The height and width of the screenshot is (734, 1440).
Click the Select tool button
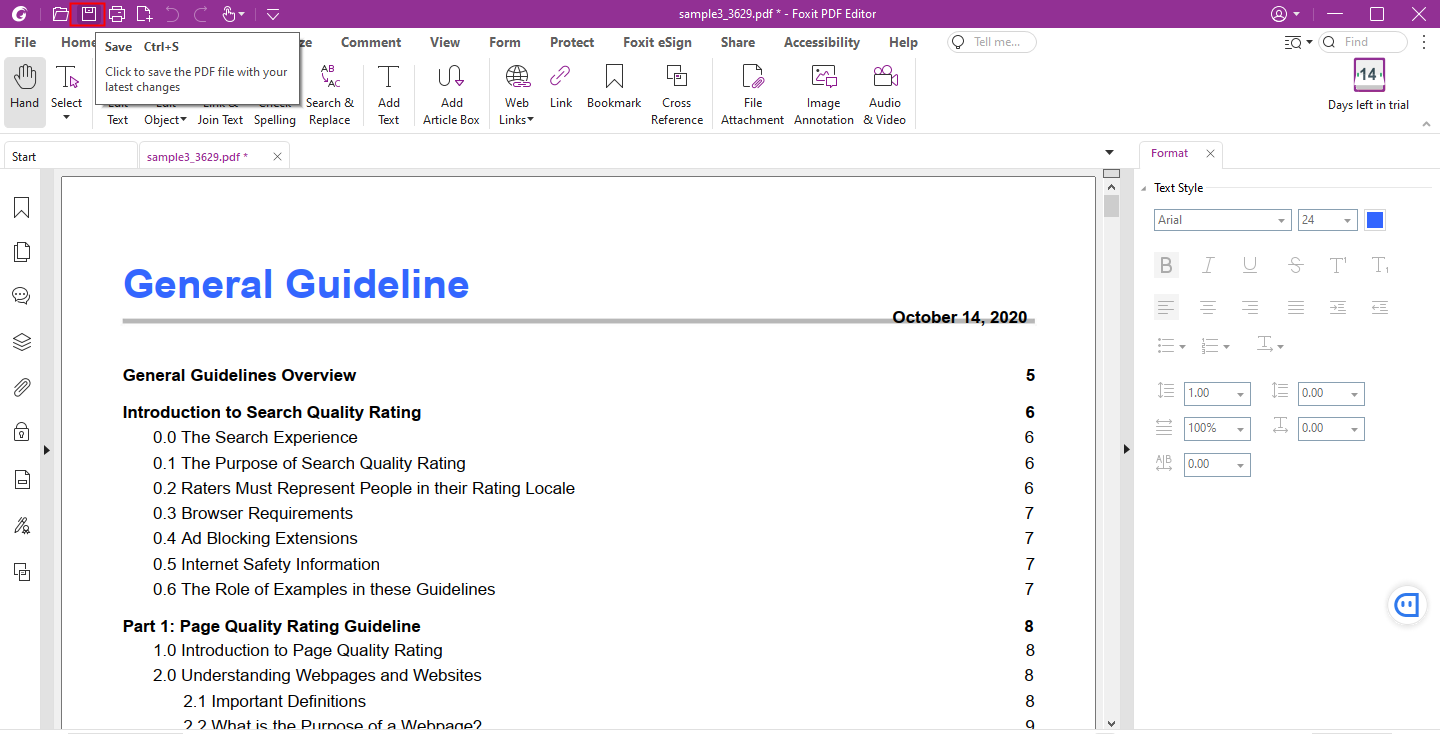tap(67, 92)
